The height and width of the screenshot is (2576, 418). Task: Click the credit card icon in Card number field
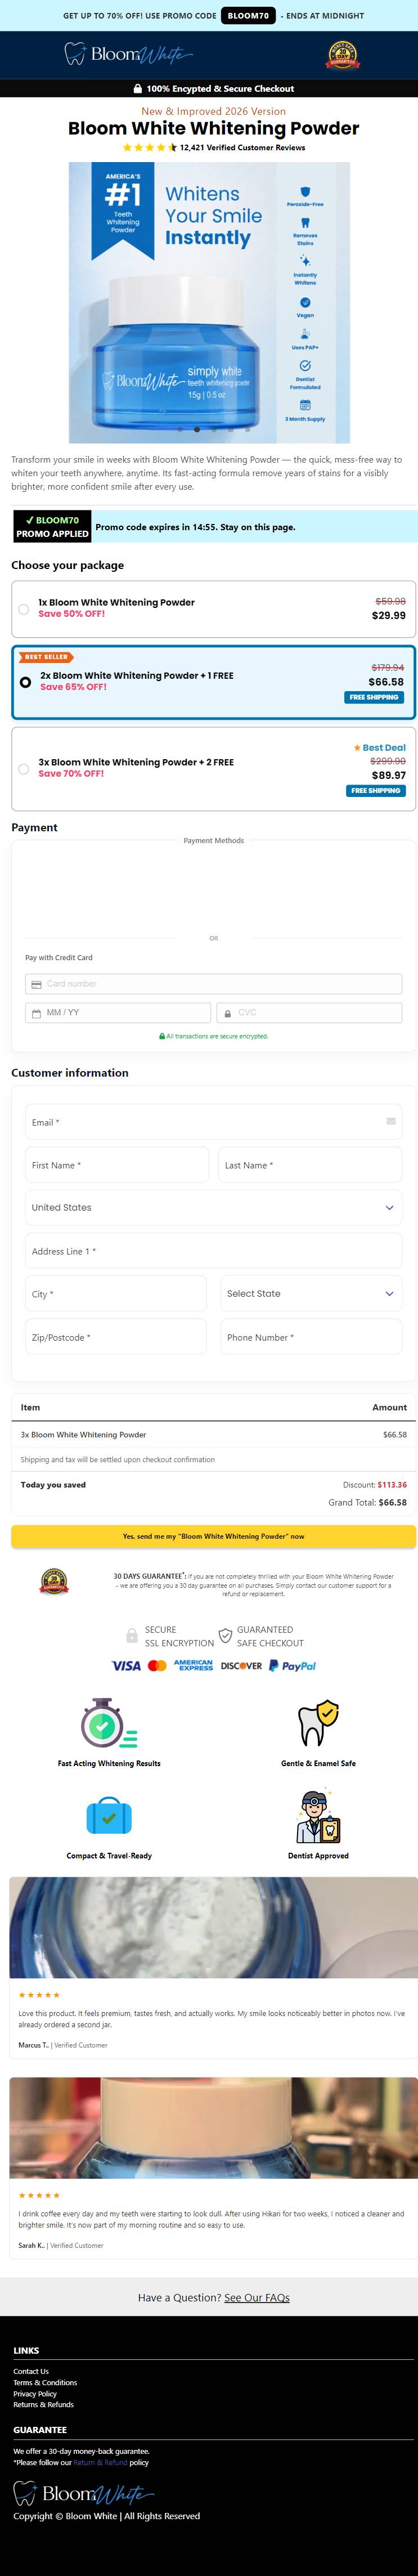(x=36, y=984)
